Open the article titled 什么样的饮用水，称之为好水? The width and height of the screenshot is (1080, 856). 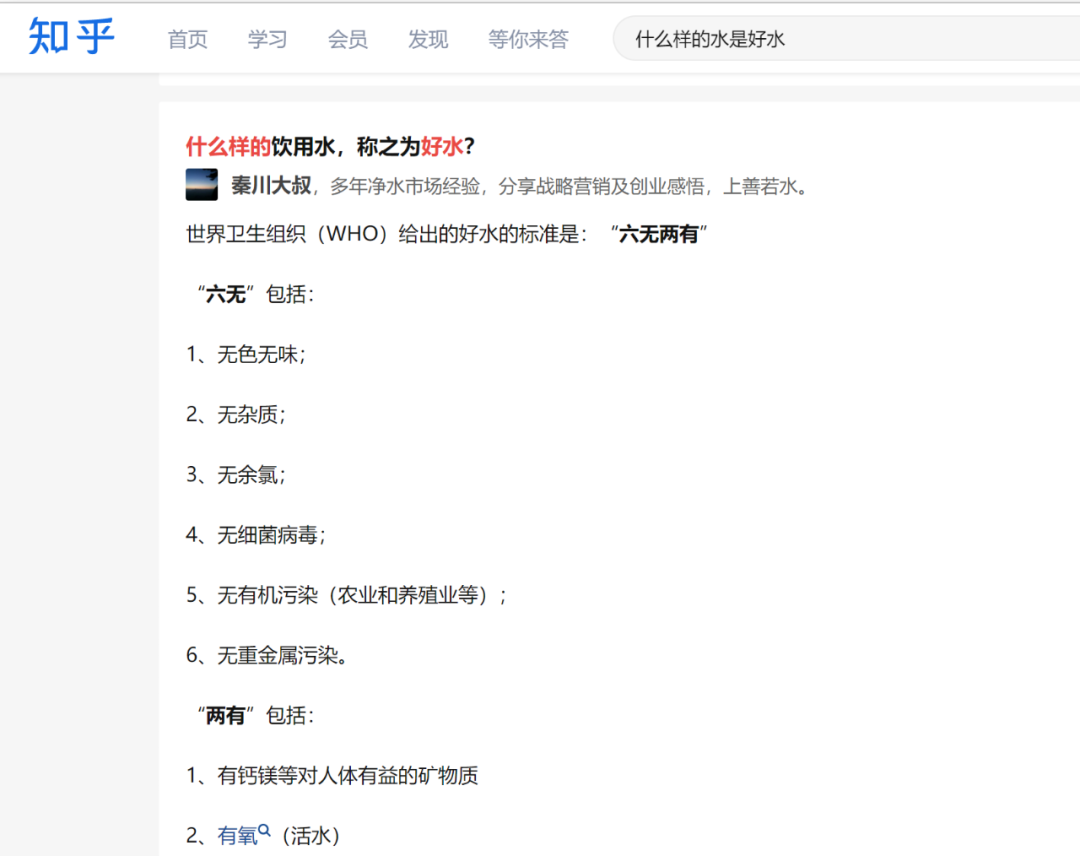point(331,146)
